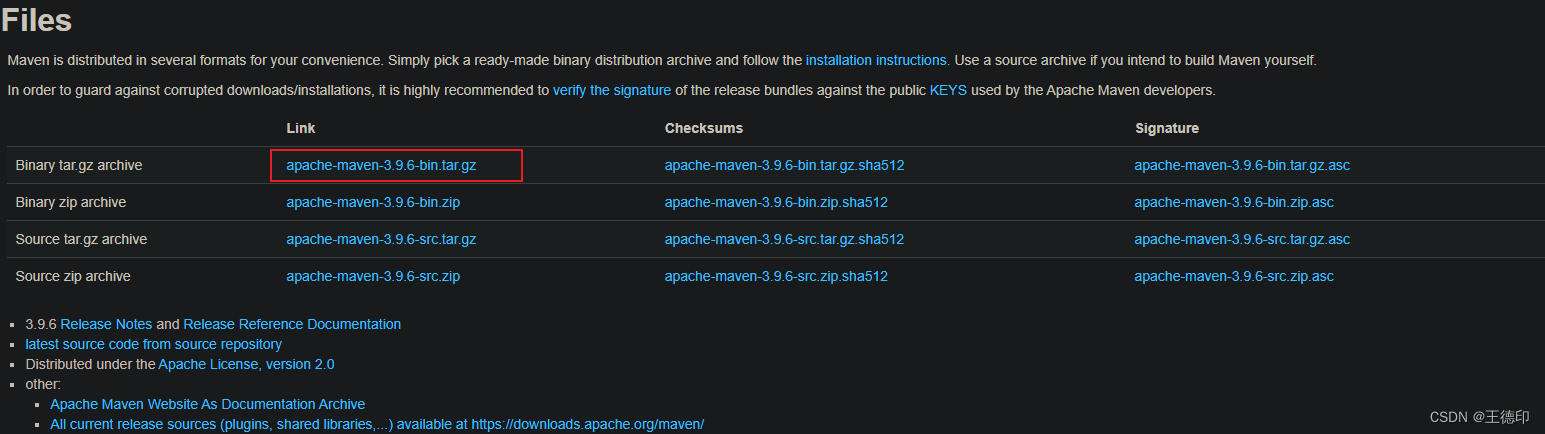Click the Files heading

[37, 19]
